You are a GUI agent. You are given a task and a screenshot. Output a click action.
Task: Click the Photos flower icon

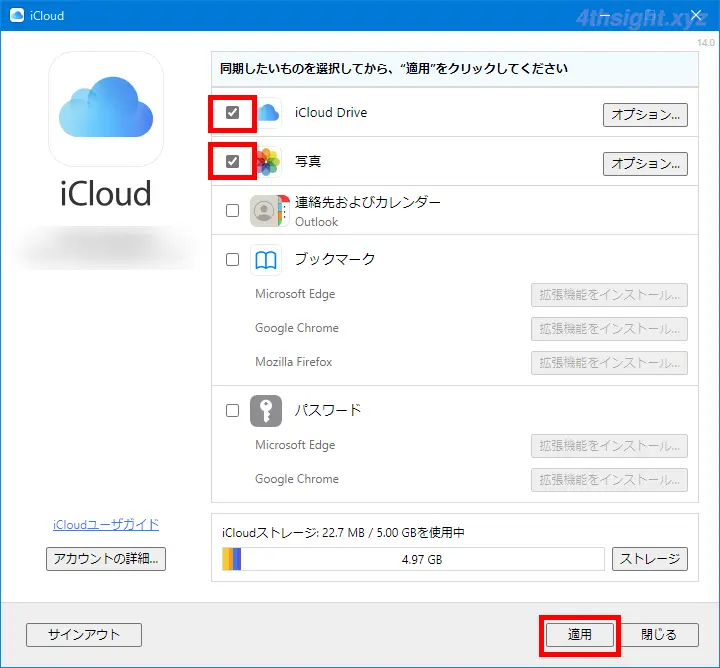[x=268, y=162]
